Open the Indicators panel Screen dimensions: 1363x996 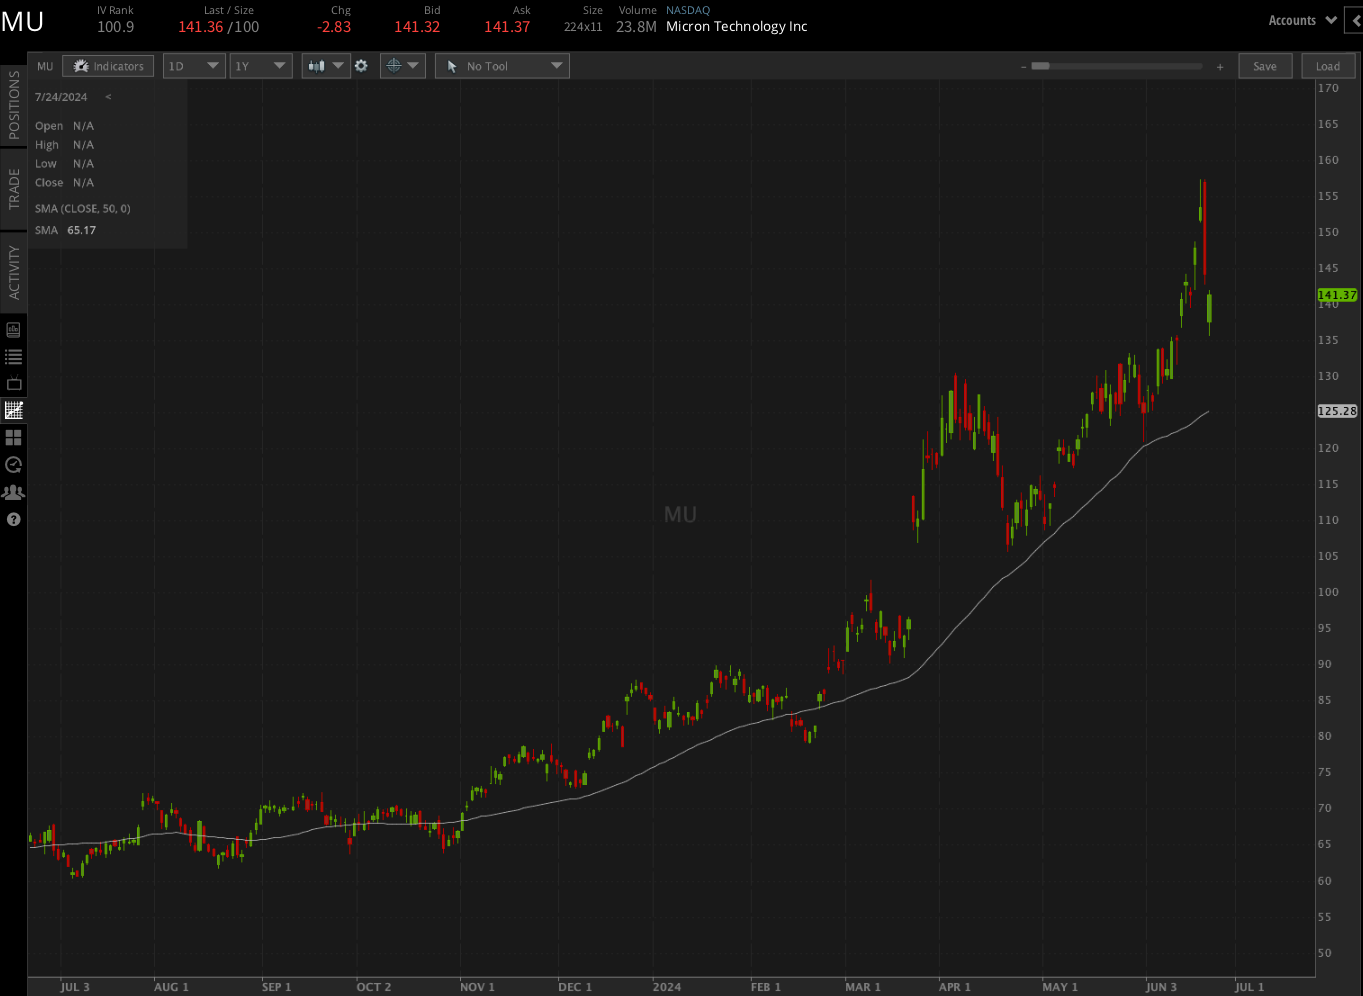(x=107, y=65)
